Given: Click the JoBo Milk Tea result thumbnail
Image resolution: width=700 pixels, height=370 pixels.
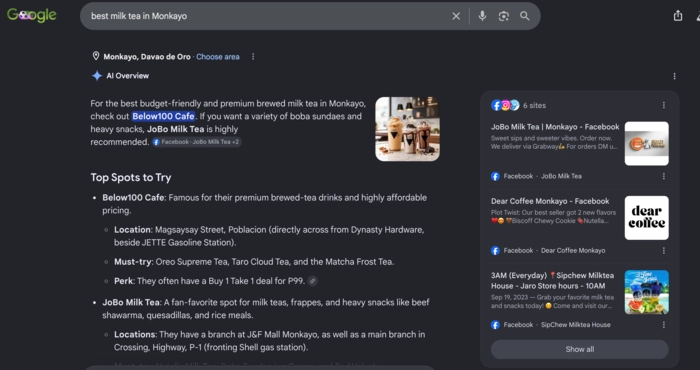Looking at the screenshot, I should click(646, 144).
